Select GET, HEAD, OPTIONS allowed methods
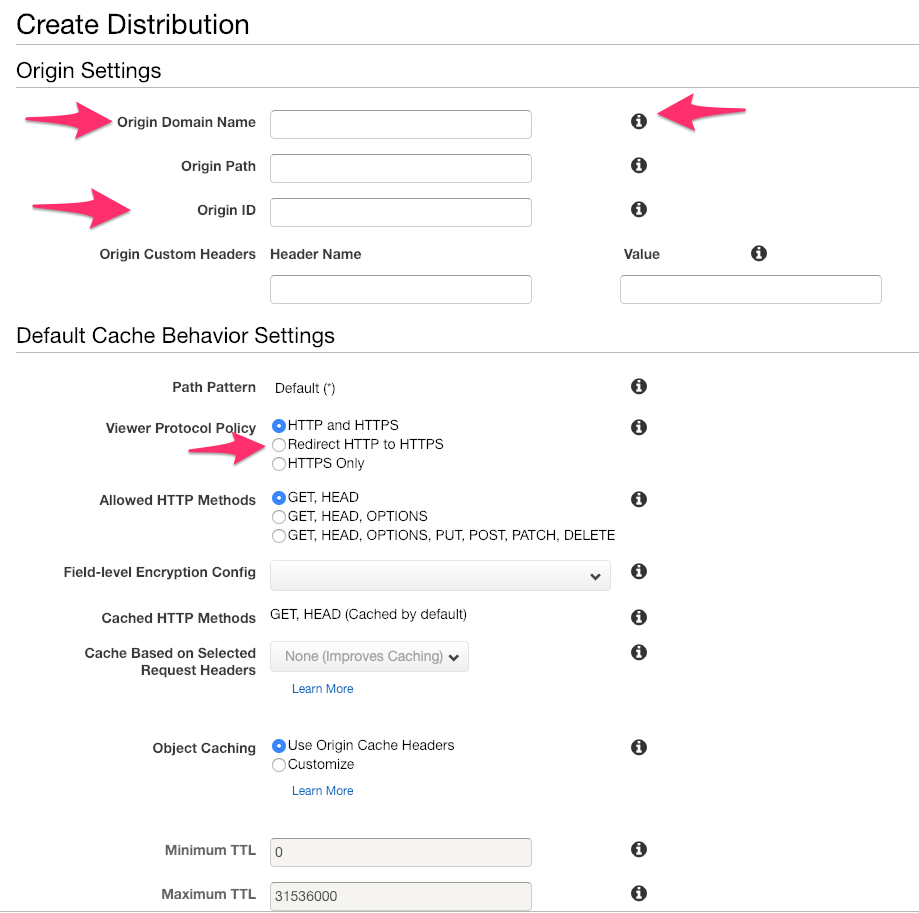919x913 pixels. pyautogui.click(x=278, y=516)
